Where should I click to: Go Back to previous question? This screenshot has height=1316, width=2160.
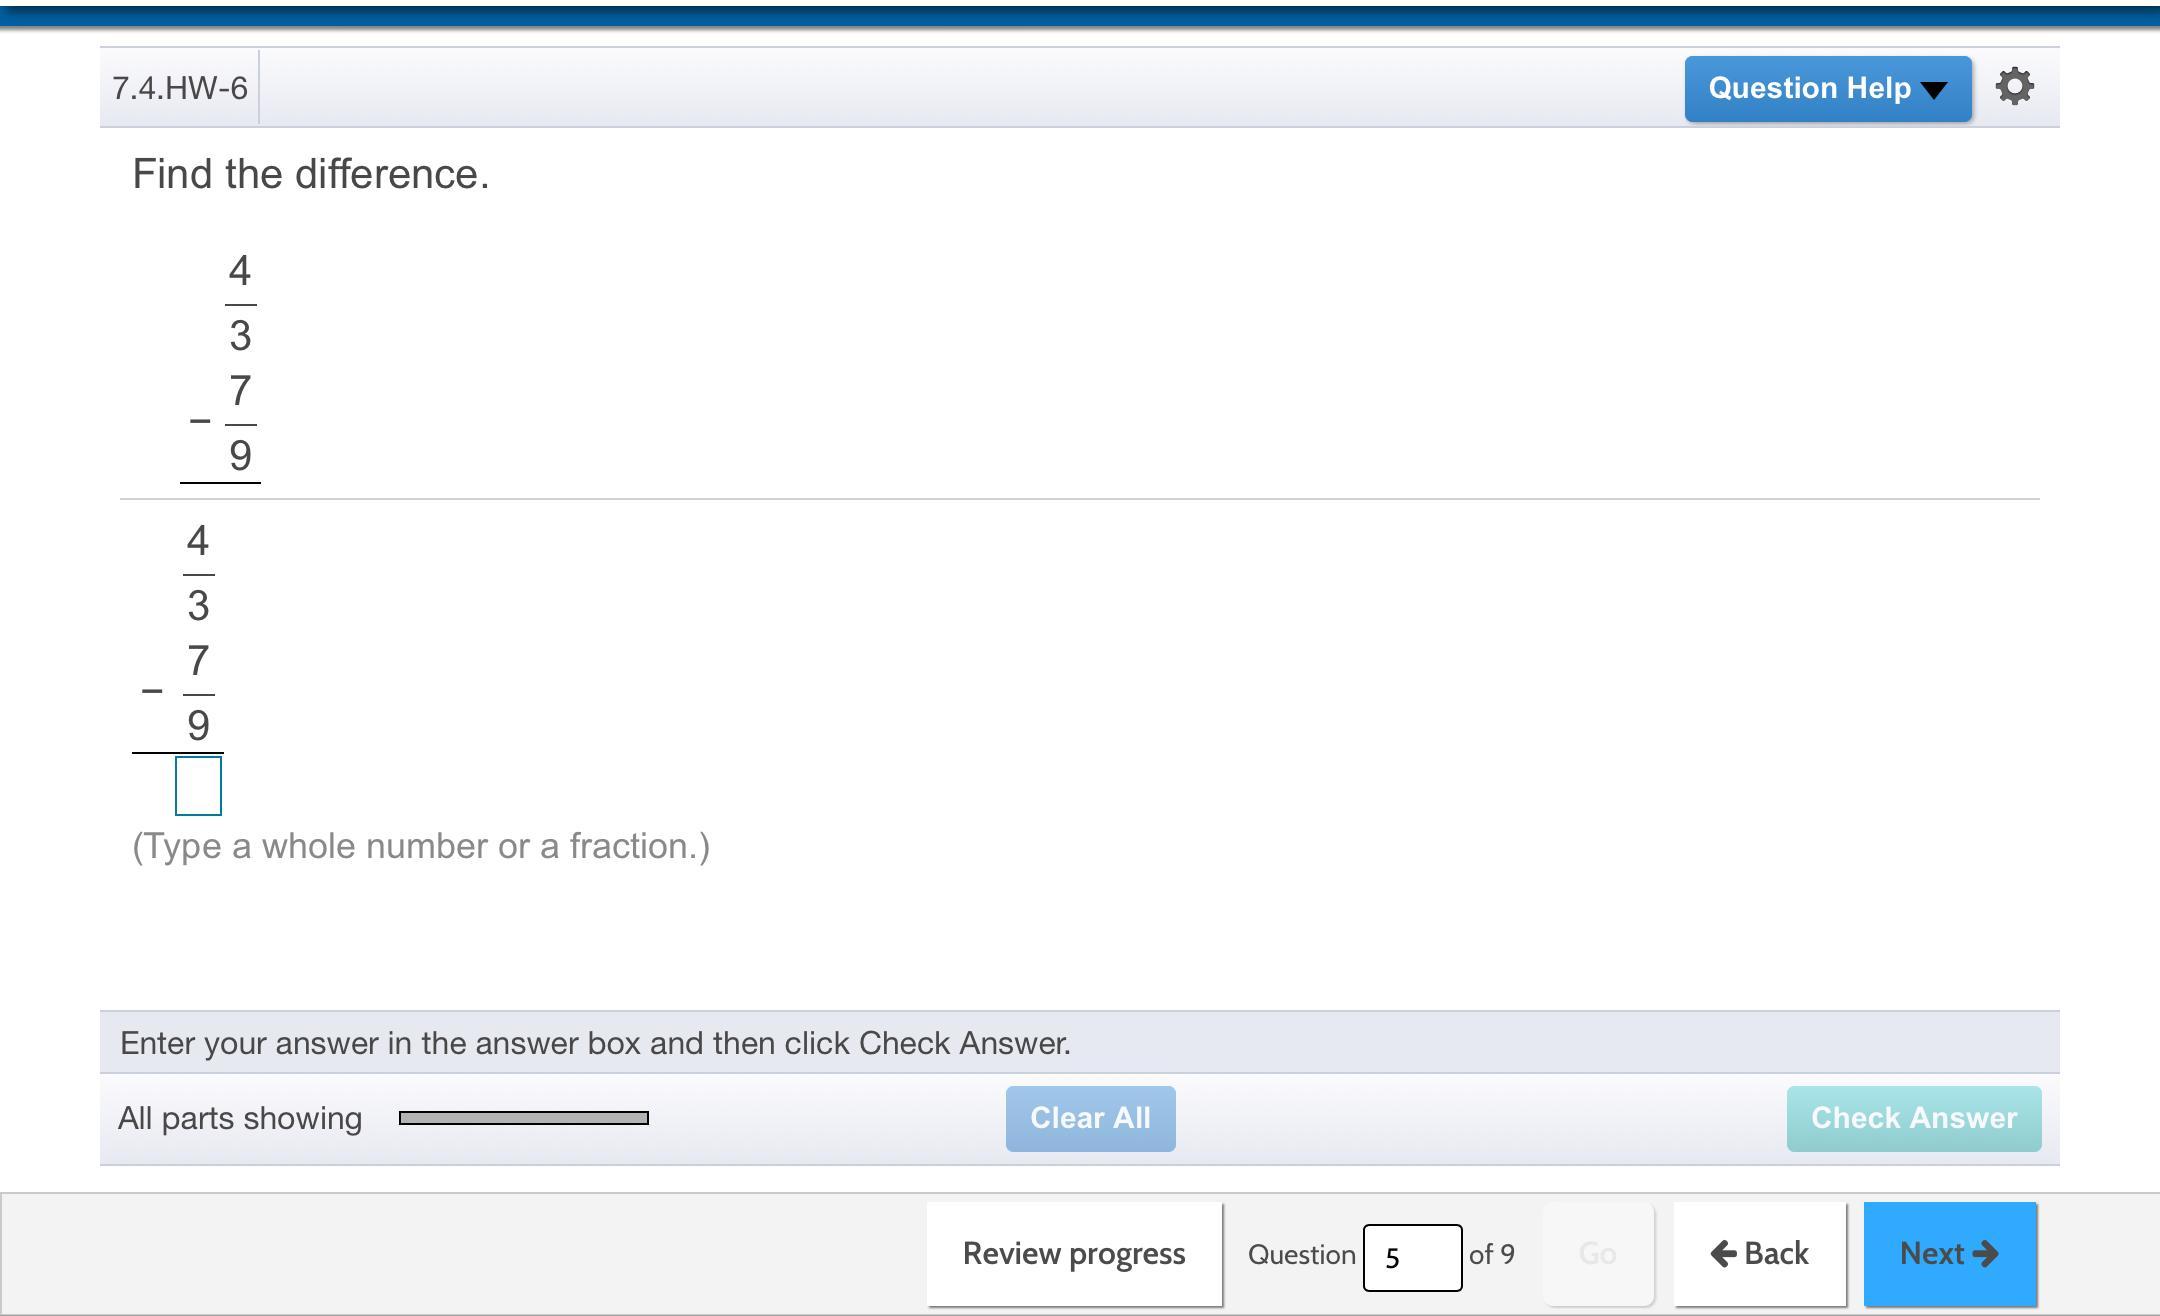pyautogui.click(x=1760, y=1254)
